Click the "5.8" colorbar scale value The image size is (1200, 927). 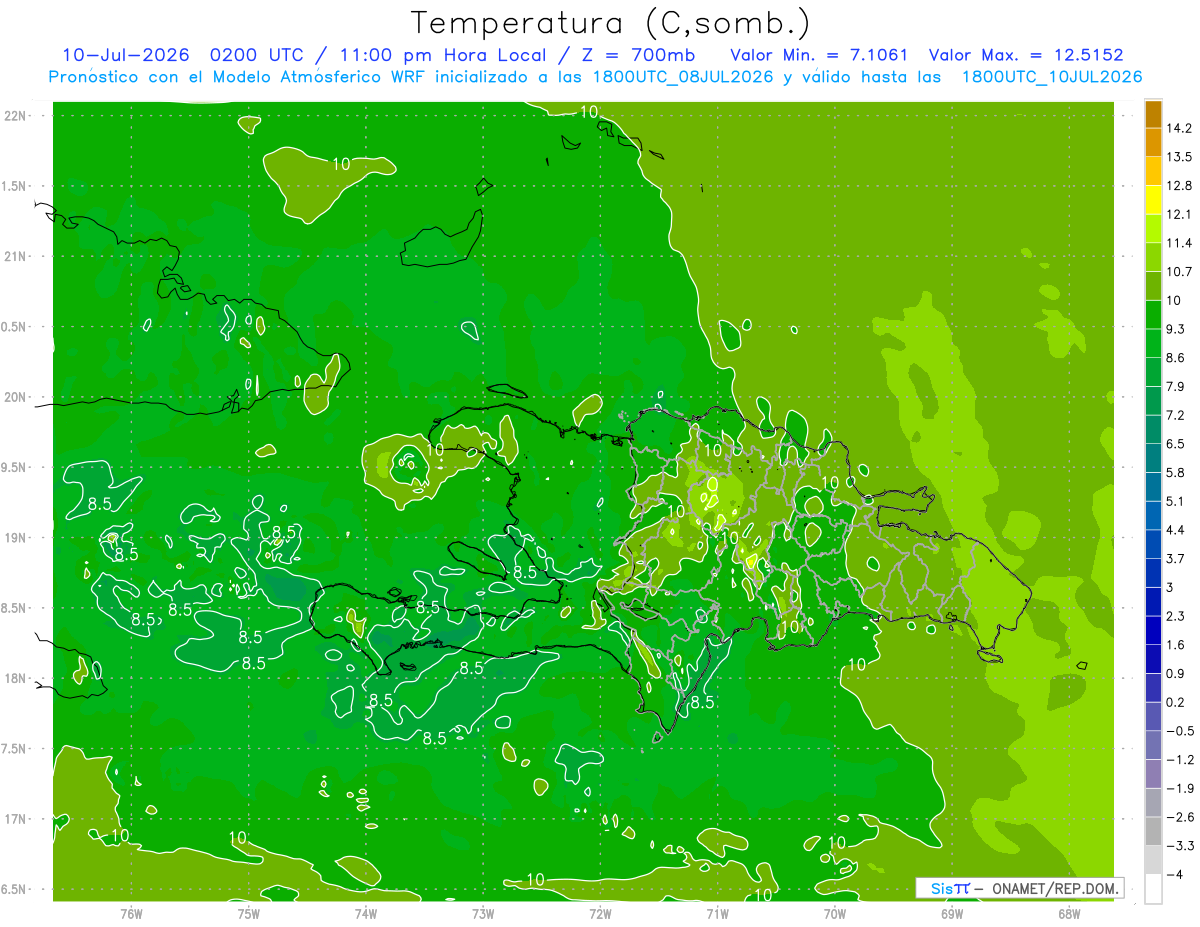click(x=1177, y=472)
